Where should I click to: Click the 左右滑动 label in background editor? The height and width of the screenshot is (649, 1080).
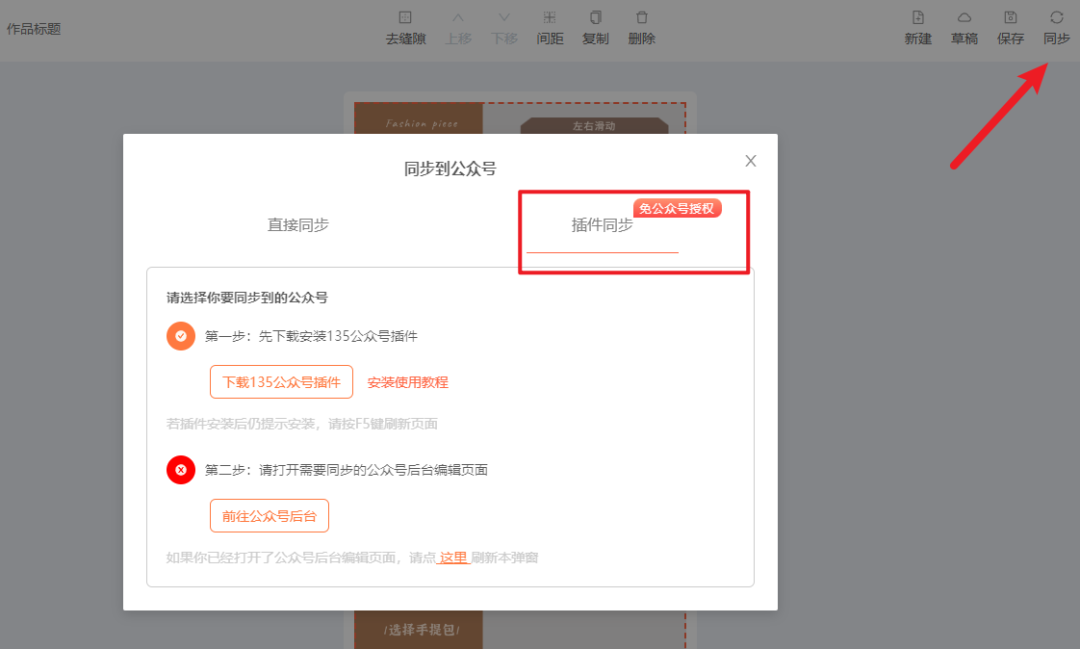pos(594,126)
